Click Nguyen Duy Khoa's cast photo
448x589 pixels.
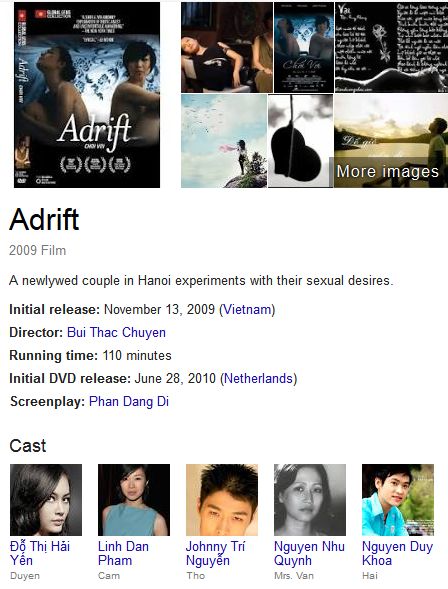(398, 500)
